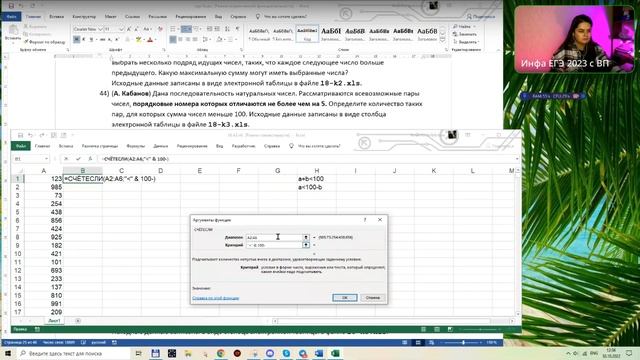The height and width of the screenshot is (360, 640).
Task: Click cell containing 'a+b<100'
Action: coord(317,179)
